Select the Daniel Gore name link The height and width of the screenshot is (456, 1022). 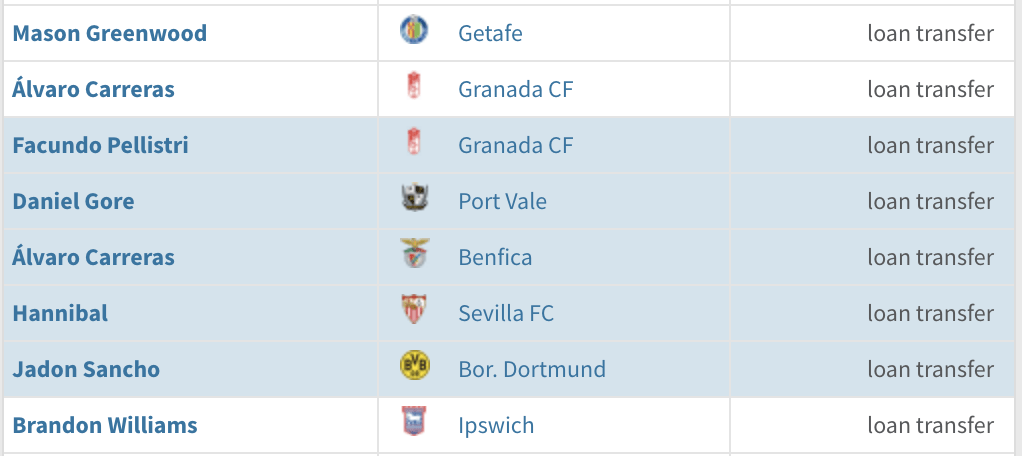pyautogui.click(x=73, y=201)
